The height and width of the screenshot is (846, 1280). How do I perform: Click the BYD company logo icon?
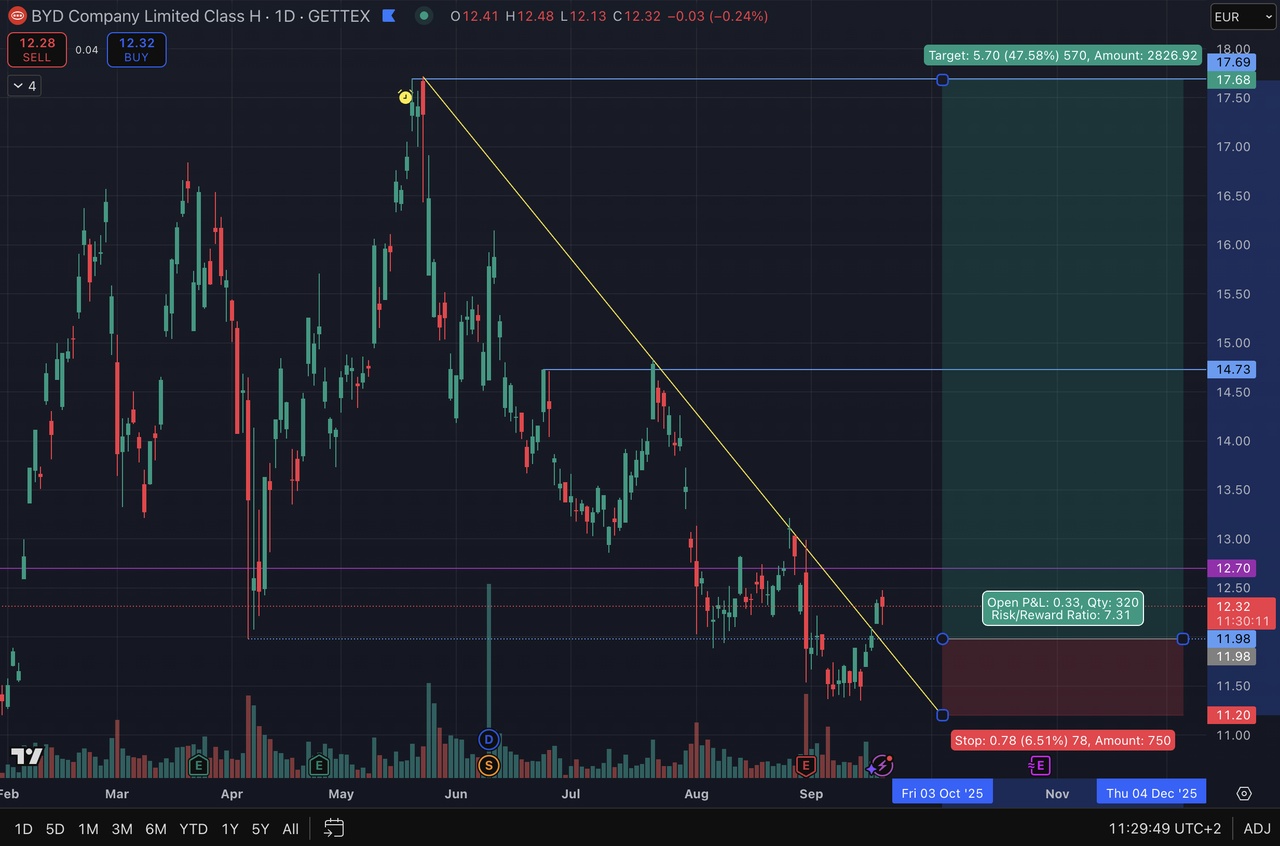click(17, 16)
